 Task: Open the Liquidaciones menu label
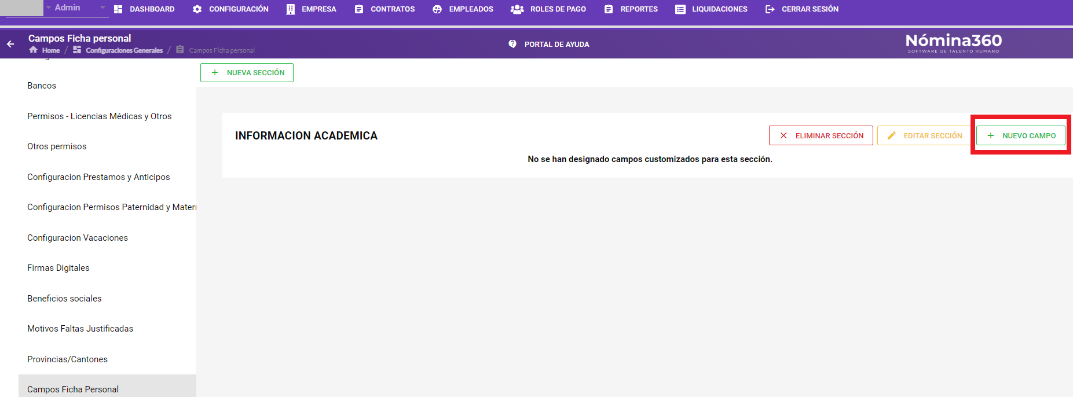pos(719,10)
